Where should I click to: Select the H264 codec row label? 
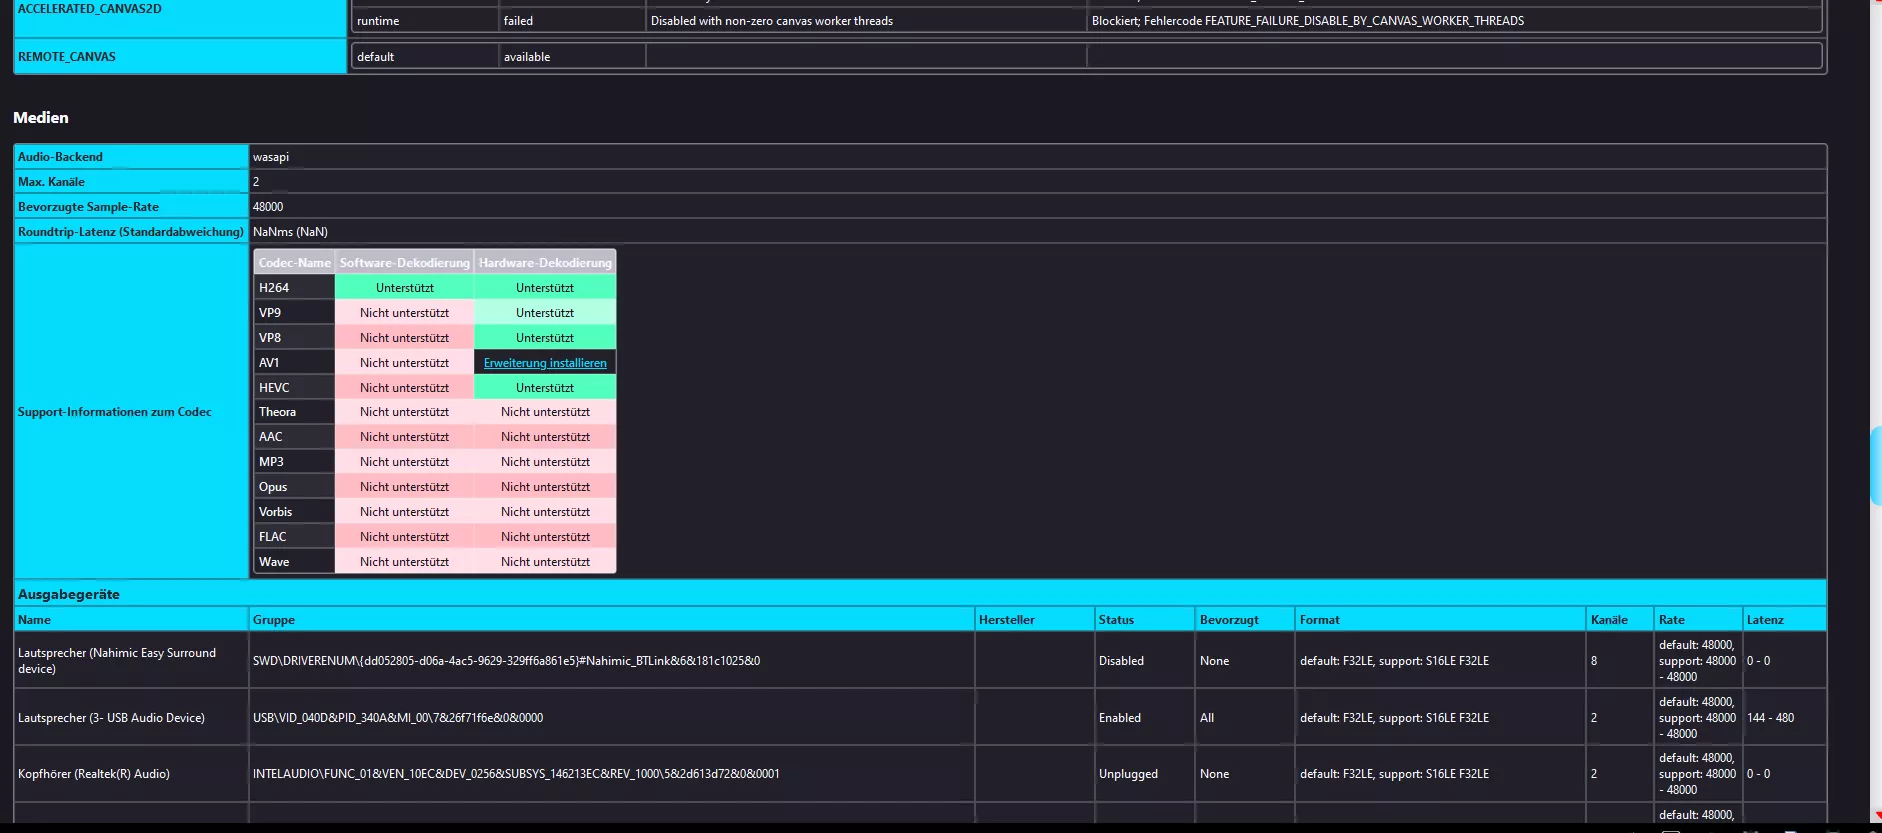274,288
